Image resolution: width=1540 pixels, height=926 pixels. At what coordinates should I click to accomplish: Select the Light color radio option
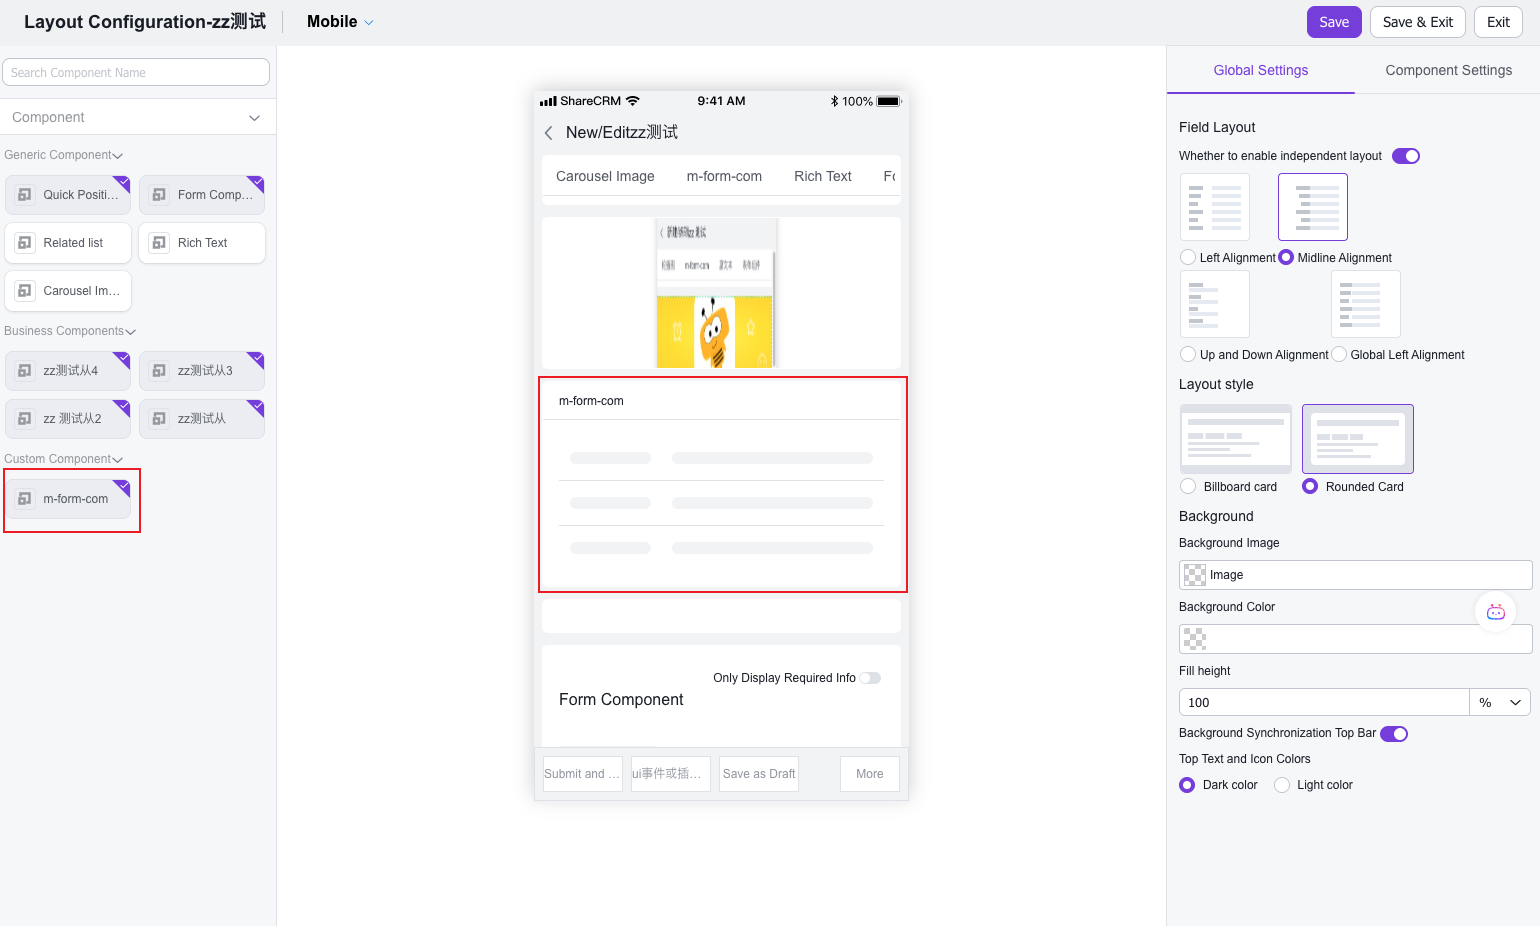[1282, 785]
